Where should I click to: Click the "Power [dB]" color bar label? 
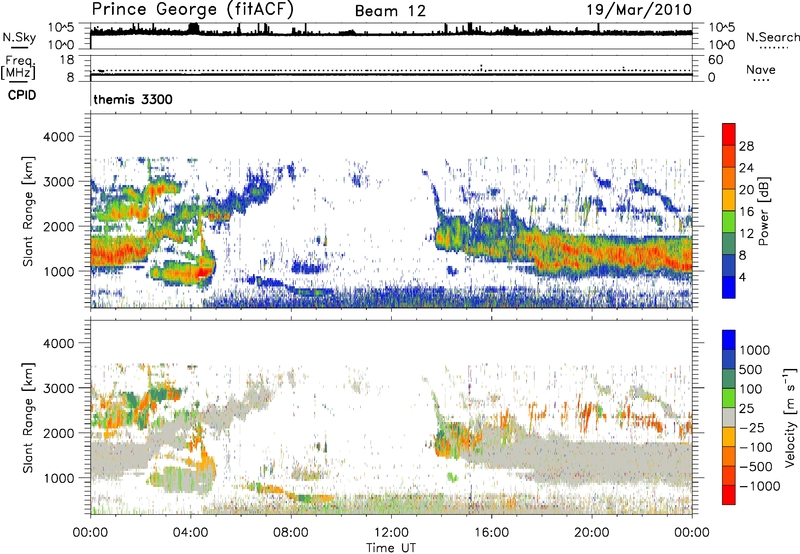point(763,211)
